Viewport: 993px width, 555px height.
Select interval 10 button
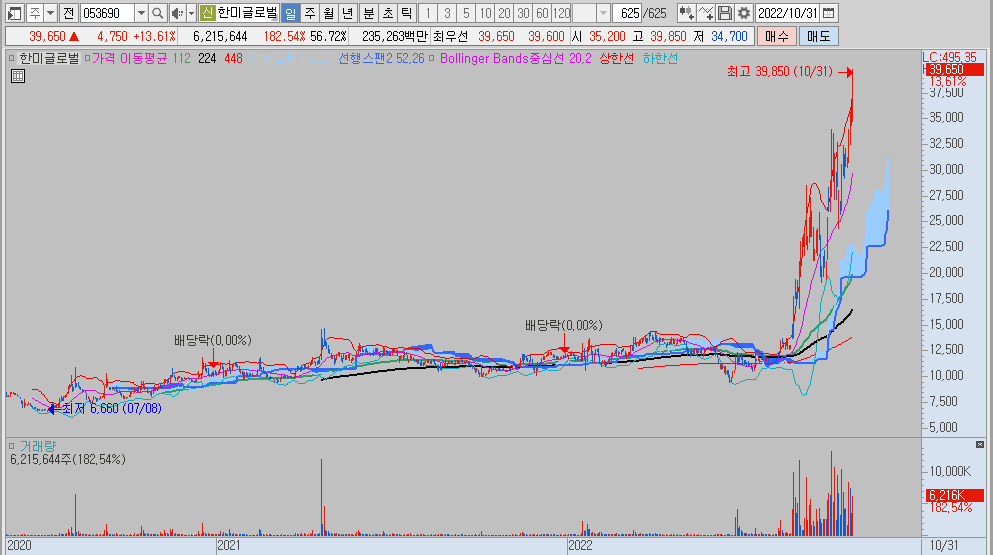pyautogui.click(x=485, y=13)
